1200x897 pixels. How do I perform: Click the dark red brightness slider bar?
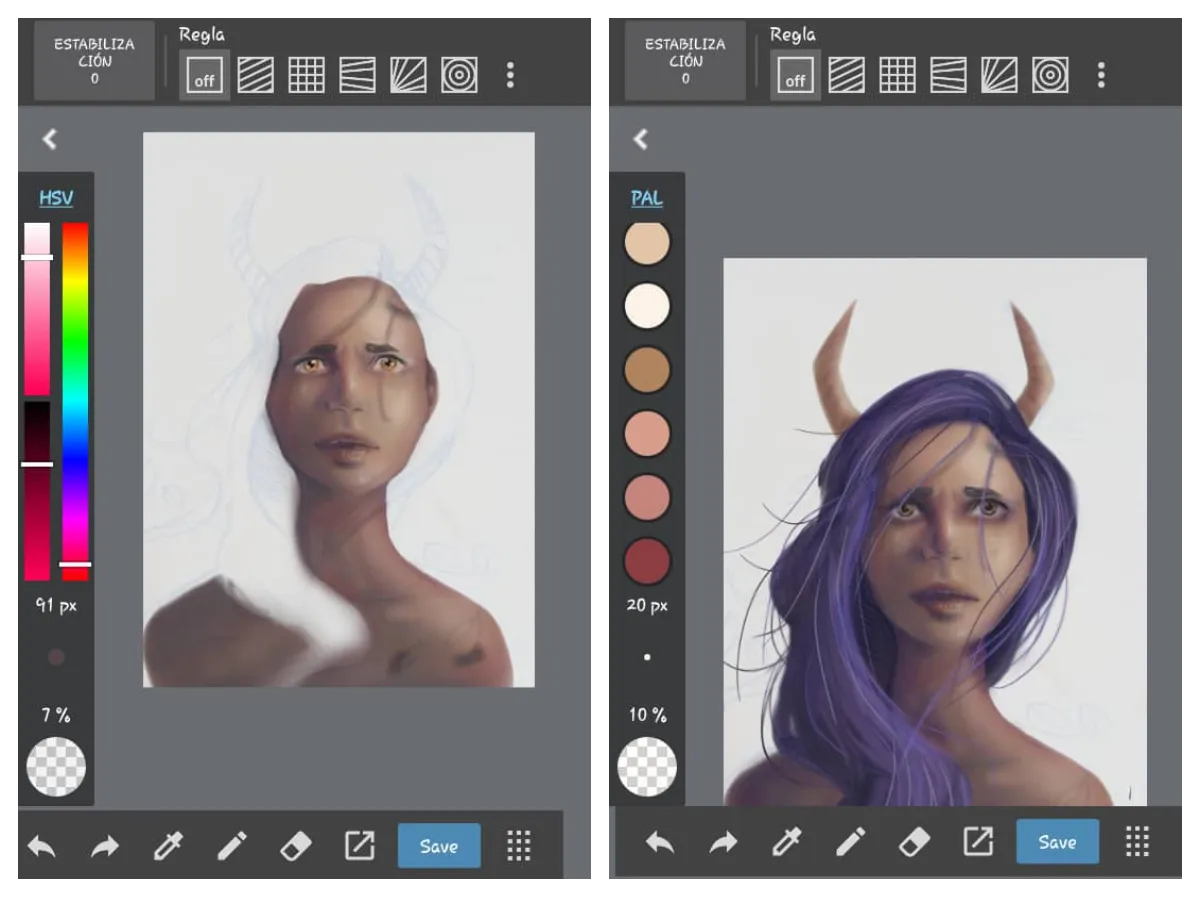[37, 490]
